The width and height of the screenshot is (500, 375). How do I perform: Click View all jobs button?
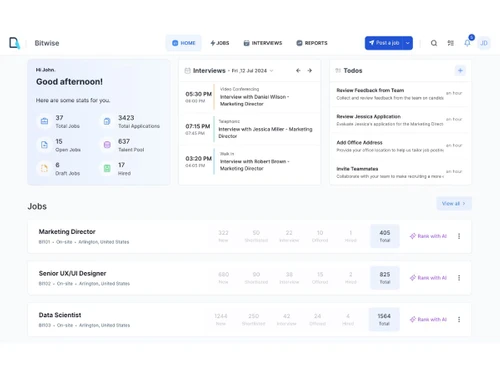[454, 203]
